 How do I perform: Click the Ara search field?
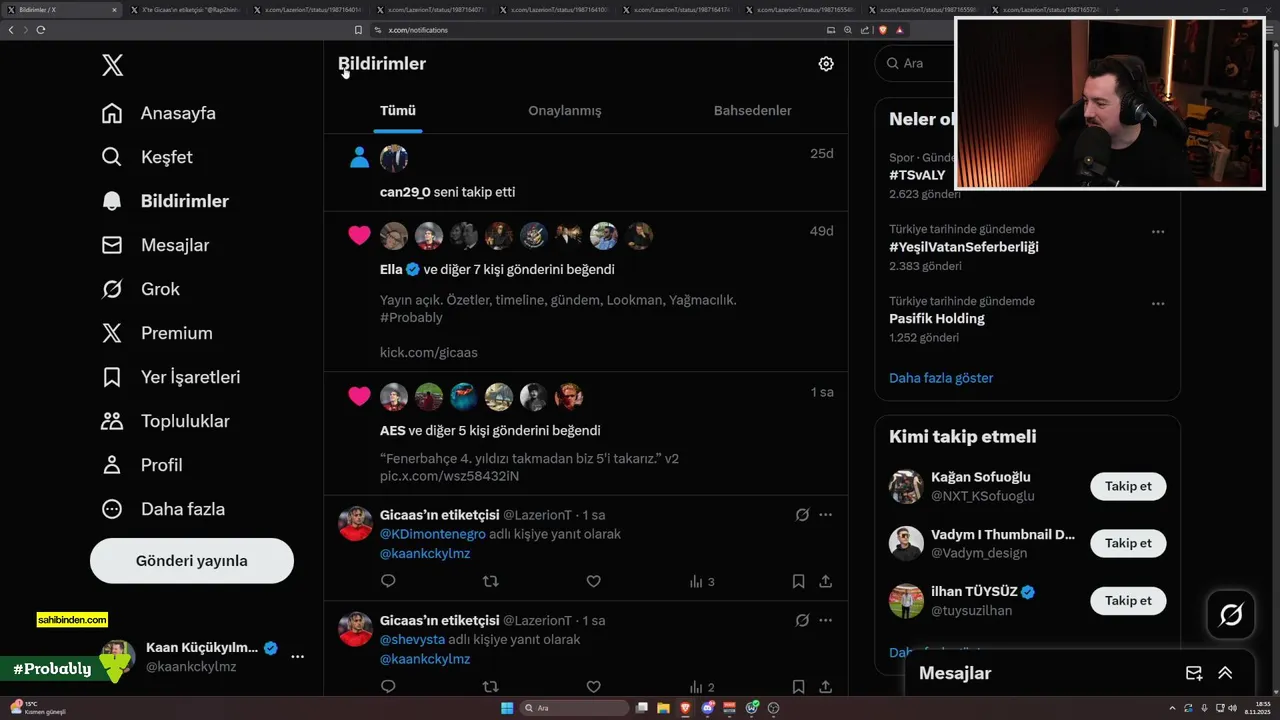tap(915, 63)
